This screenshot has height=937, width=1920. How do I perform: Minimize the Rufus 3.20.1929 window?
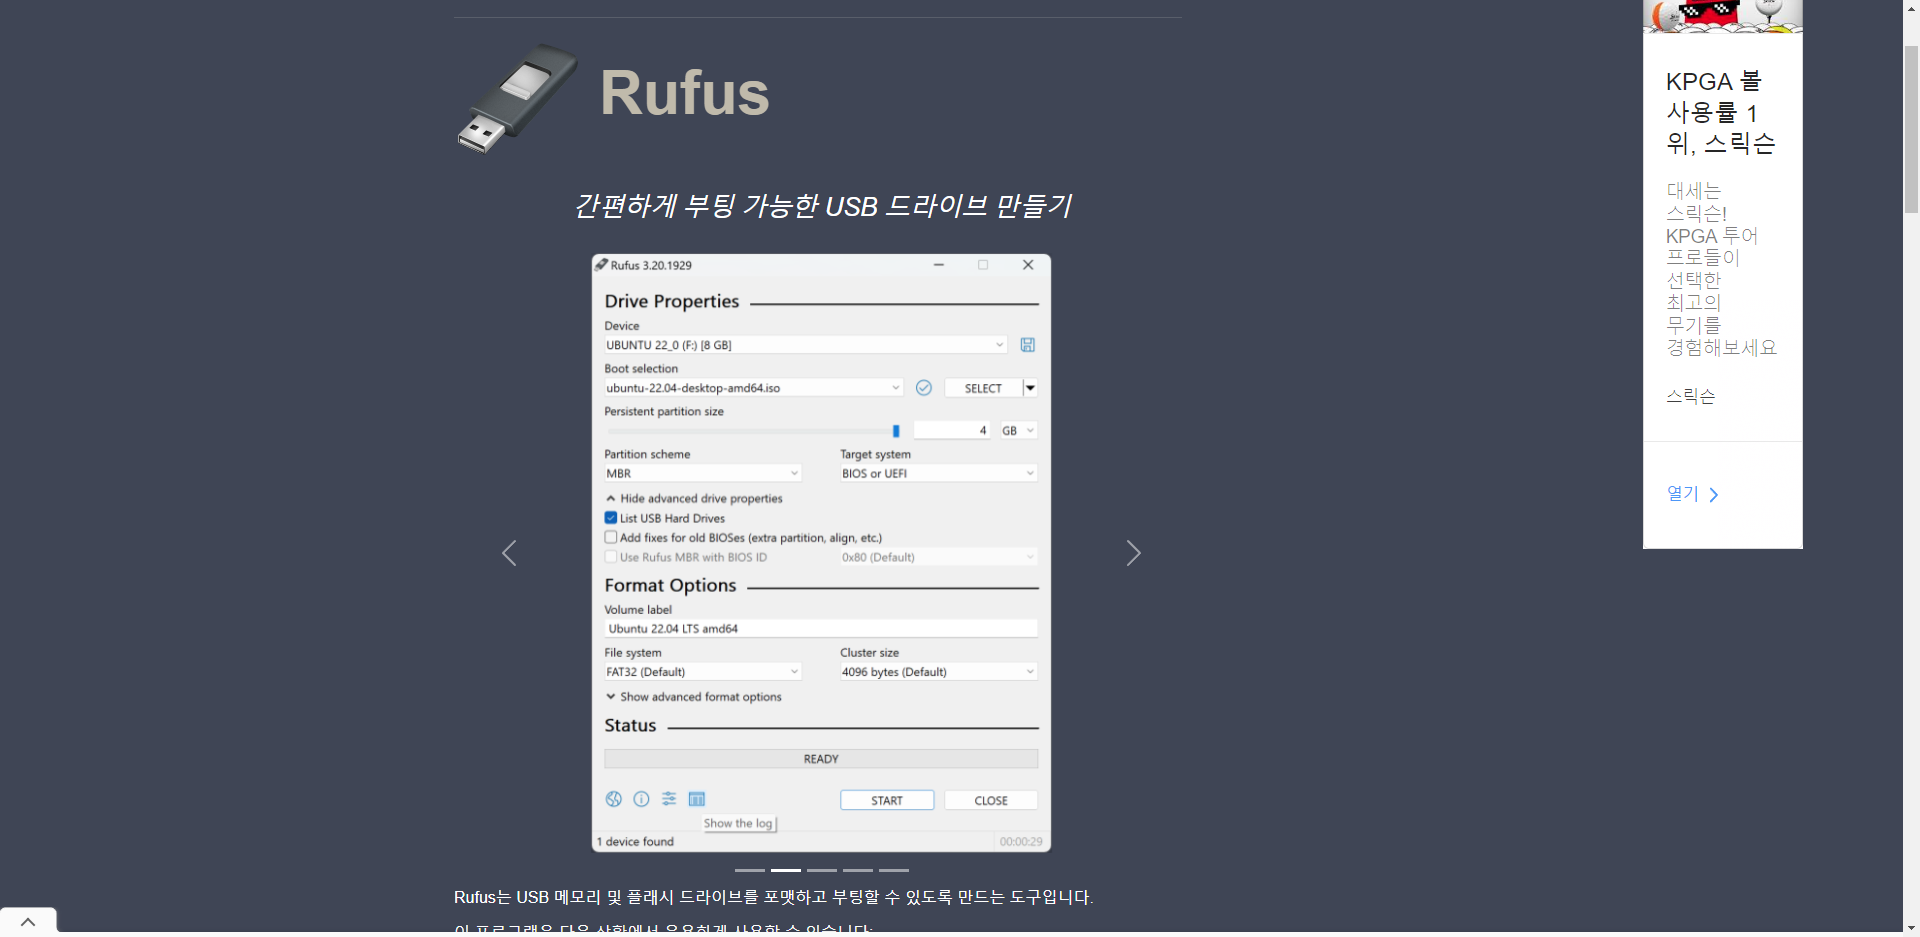[939, 265]
